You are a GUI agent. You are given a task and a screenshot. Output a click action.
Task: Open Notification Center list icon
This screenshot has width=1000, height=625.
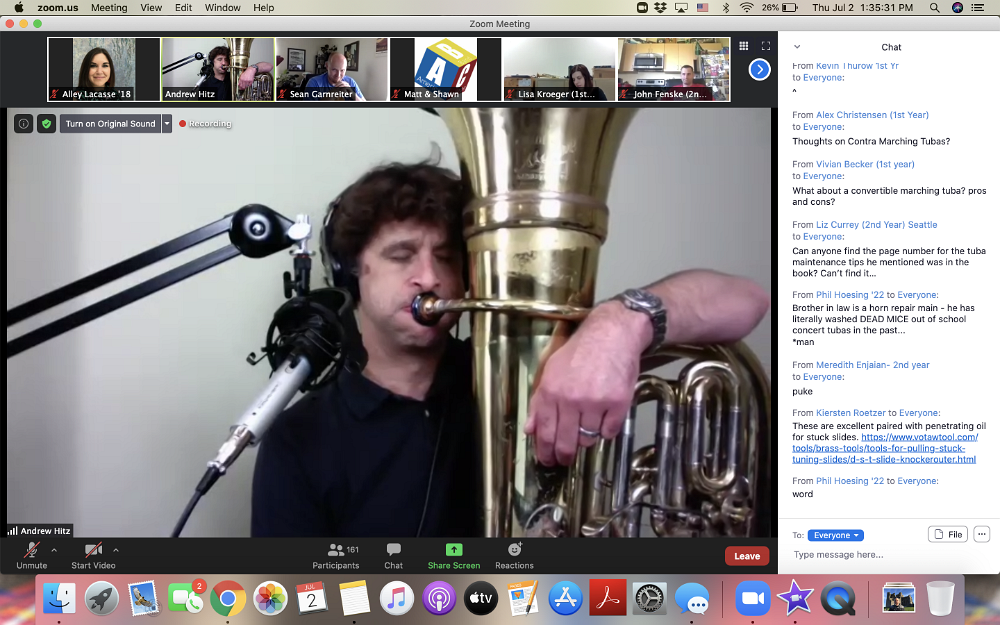point(977,8)
